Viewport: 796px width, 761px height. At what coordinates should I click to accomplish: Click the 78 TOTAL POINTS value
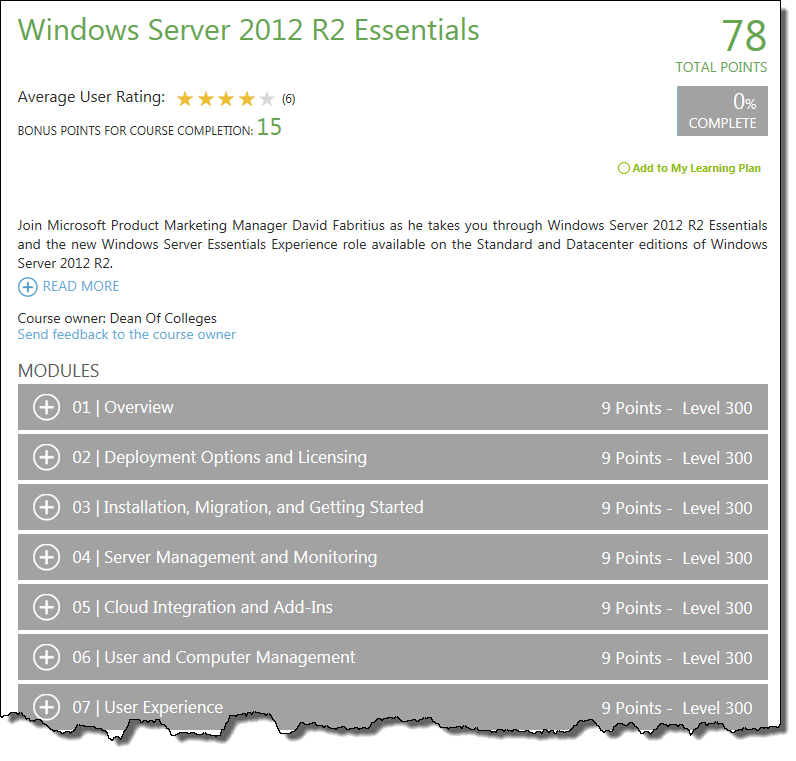click(x=744, y=36)
